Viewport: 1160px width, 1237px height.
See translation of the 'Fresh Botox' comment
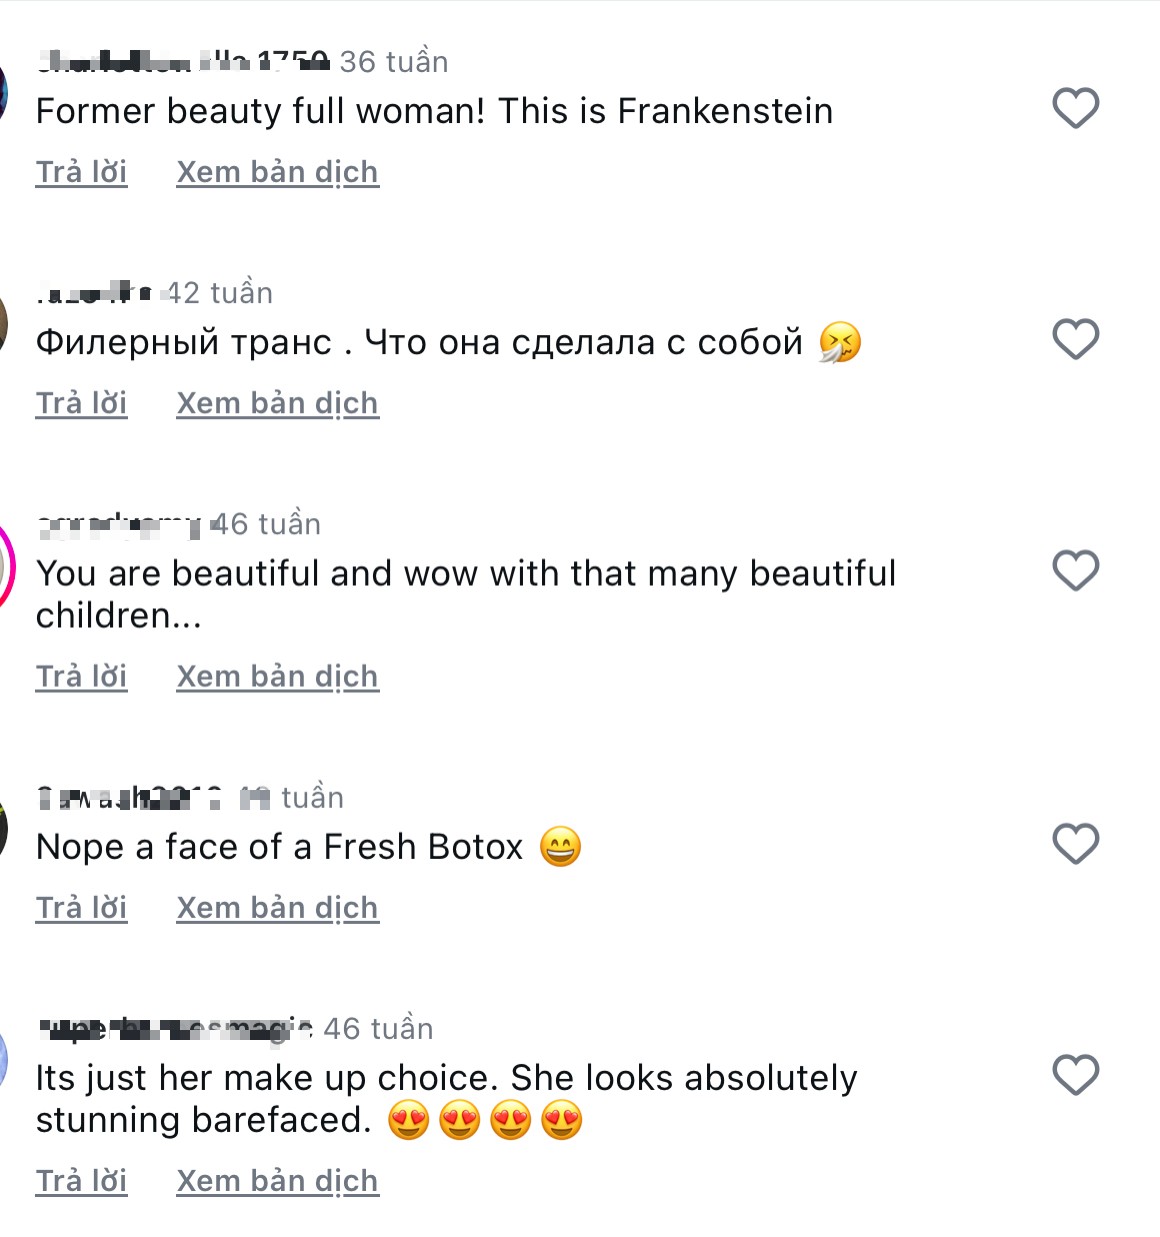click(x=277, y=907)
